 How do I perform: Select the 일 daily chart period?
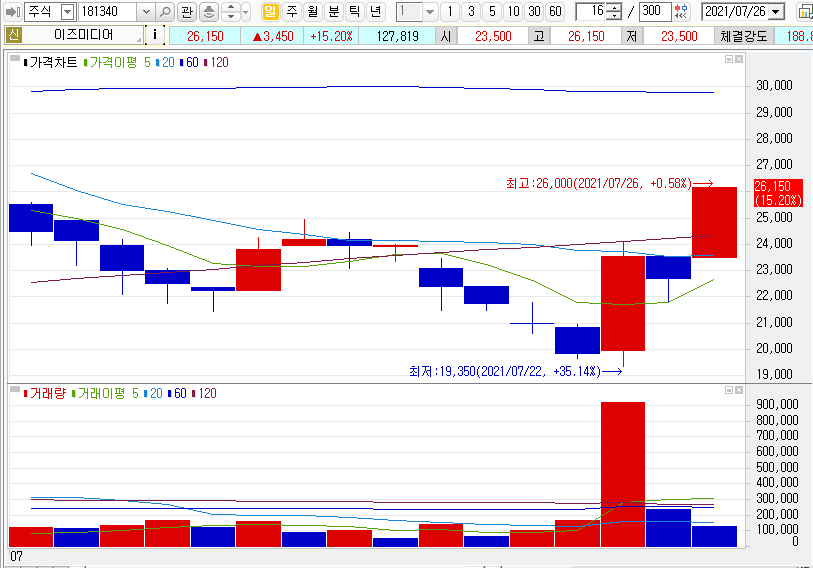[x=270, y=11]
